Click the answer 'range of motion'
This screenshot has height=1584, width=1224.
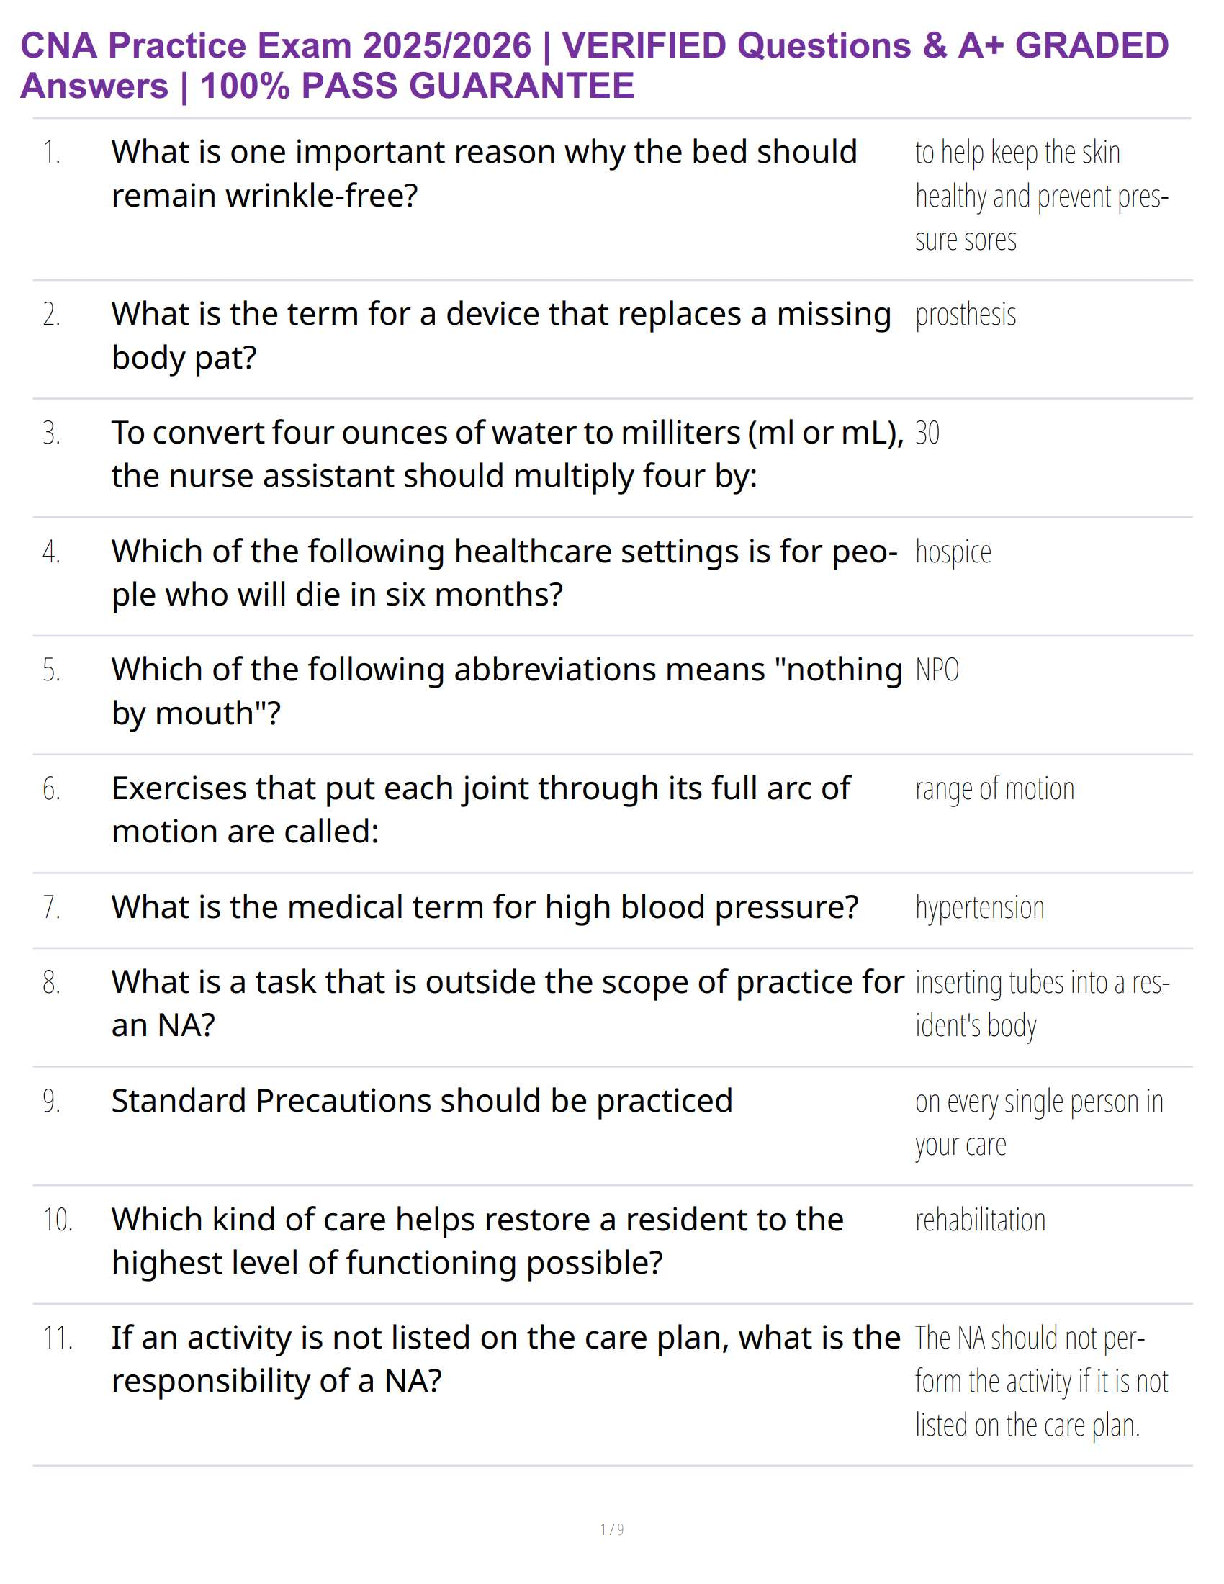pyautogui.click(x=995, y=789)
